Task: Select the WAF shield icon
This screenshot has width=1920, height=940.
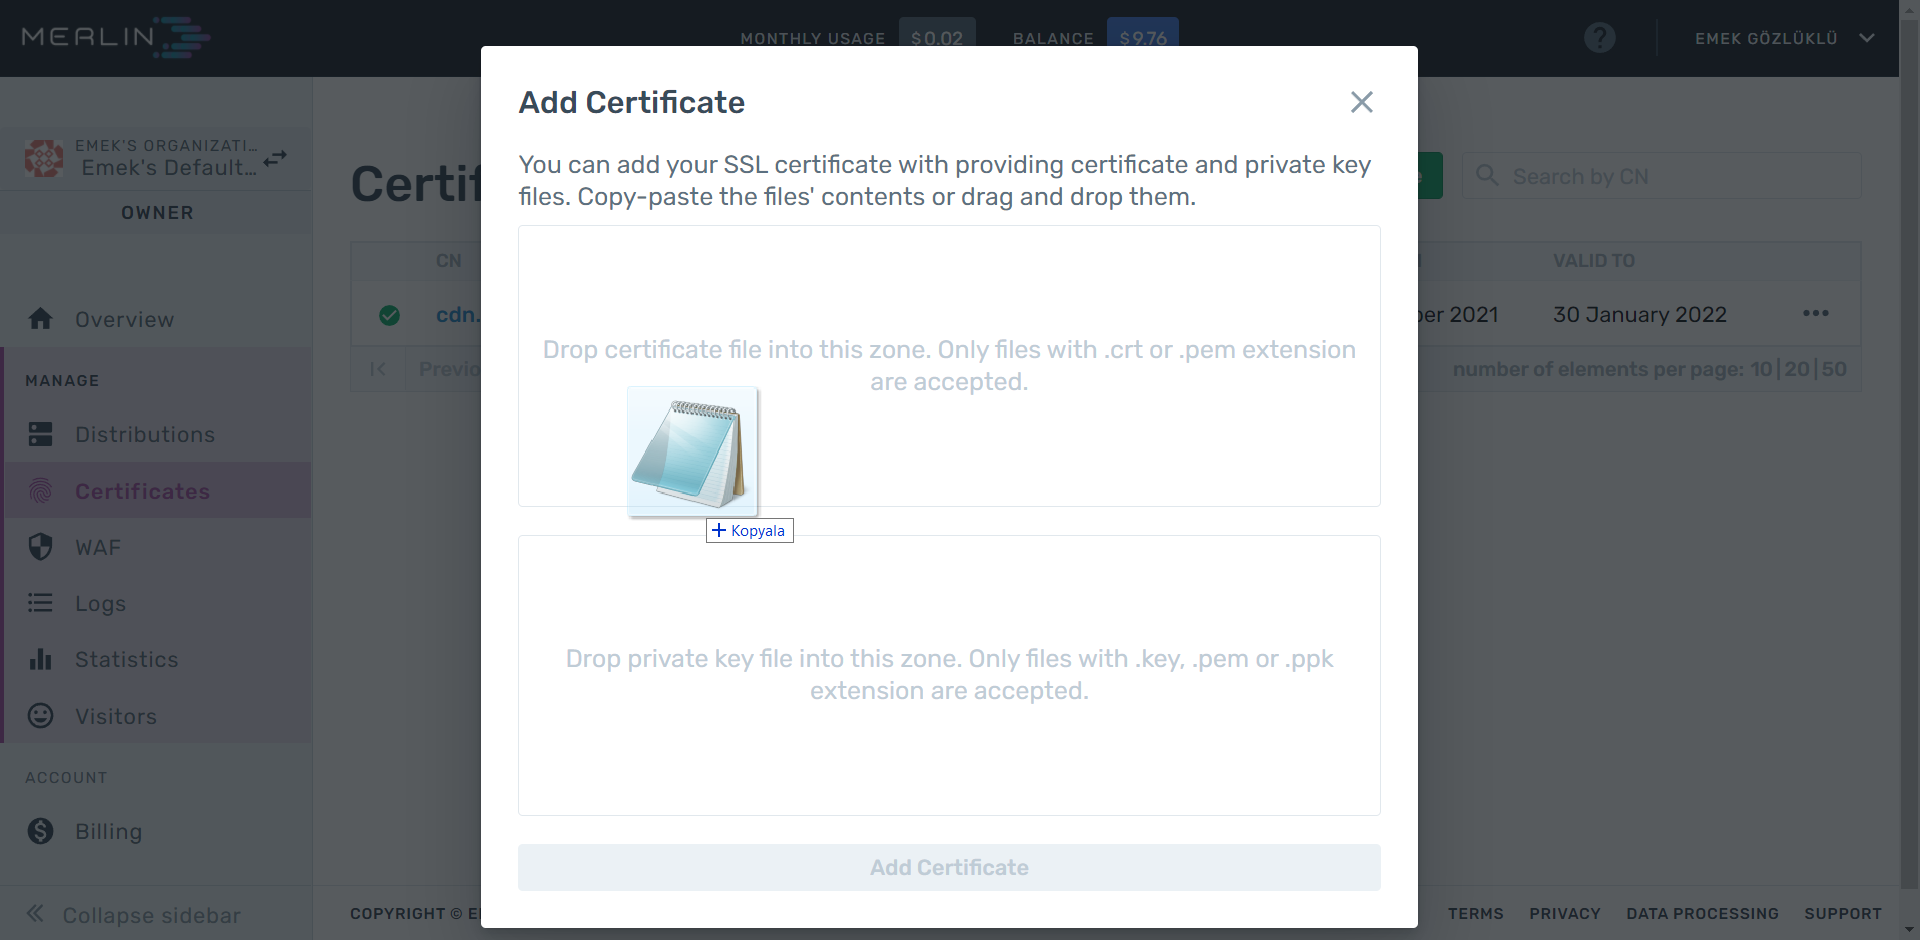Action: 40,547
